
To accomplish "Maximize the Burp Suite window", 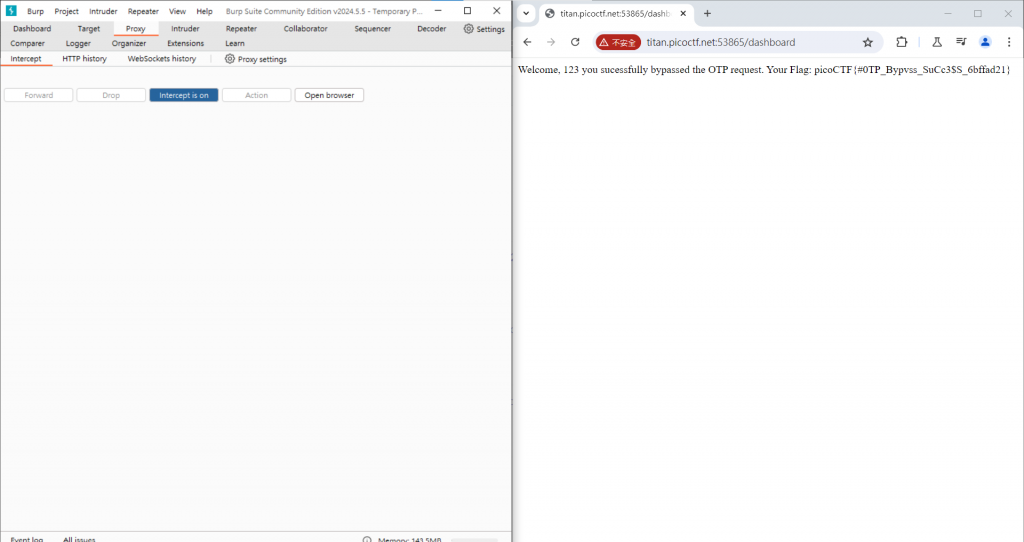I will tap(468, 10).
